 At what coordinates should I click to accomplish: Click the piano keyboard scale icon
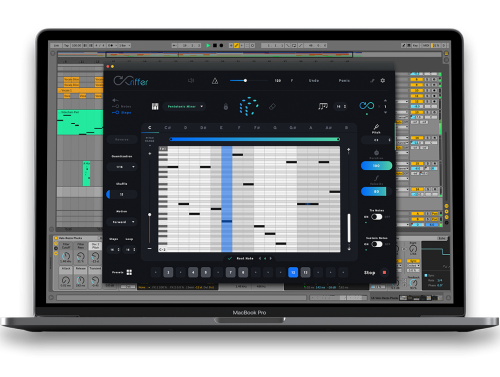click(155, 106)
